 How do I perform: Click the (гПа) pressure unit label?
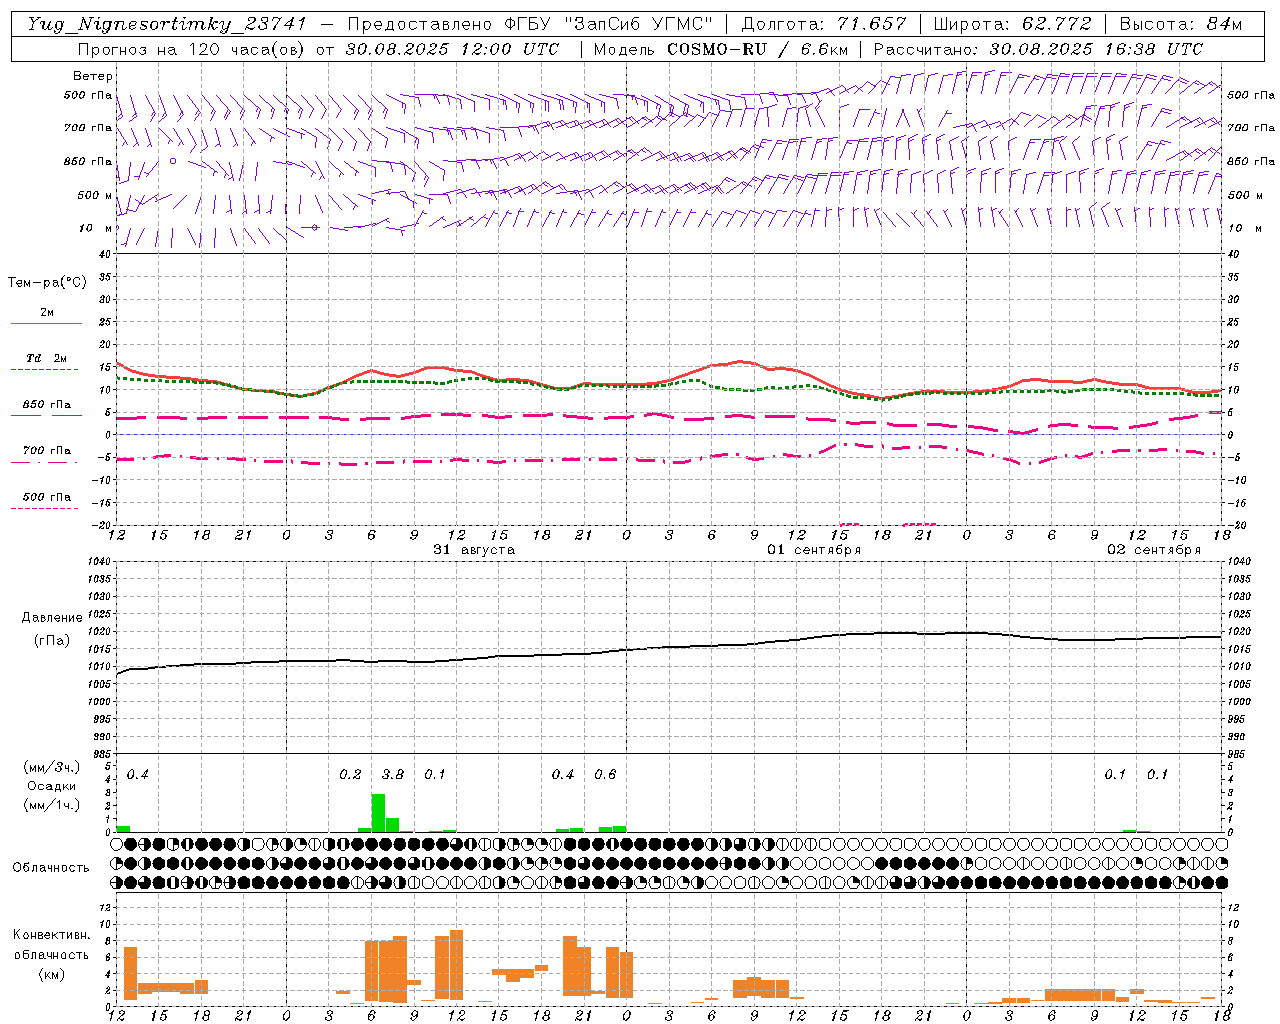52,641
